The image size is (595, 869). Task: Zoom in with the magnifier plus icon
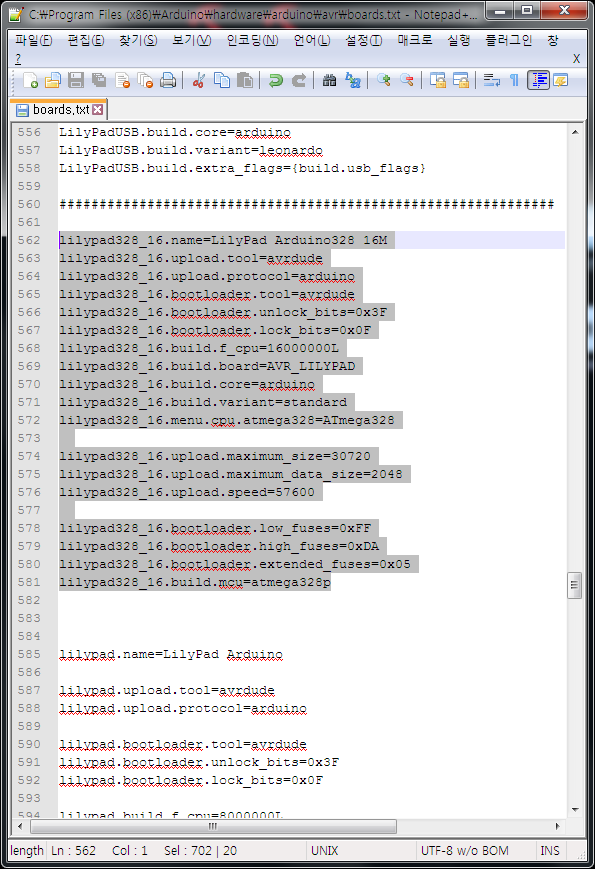383,80
